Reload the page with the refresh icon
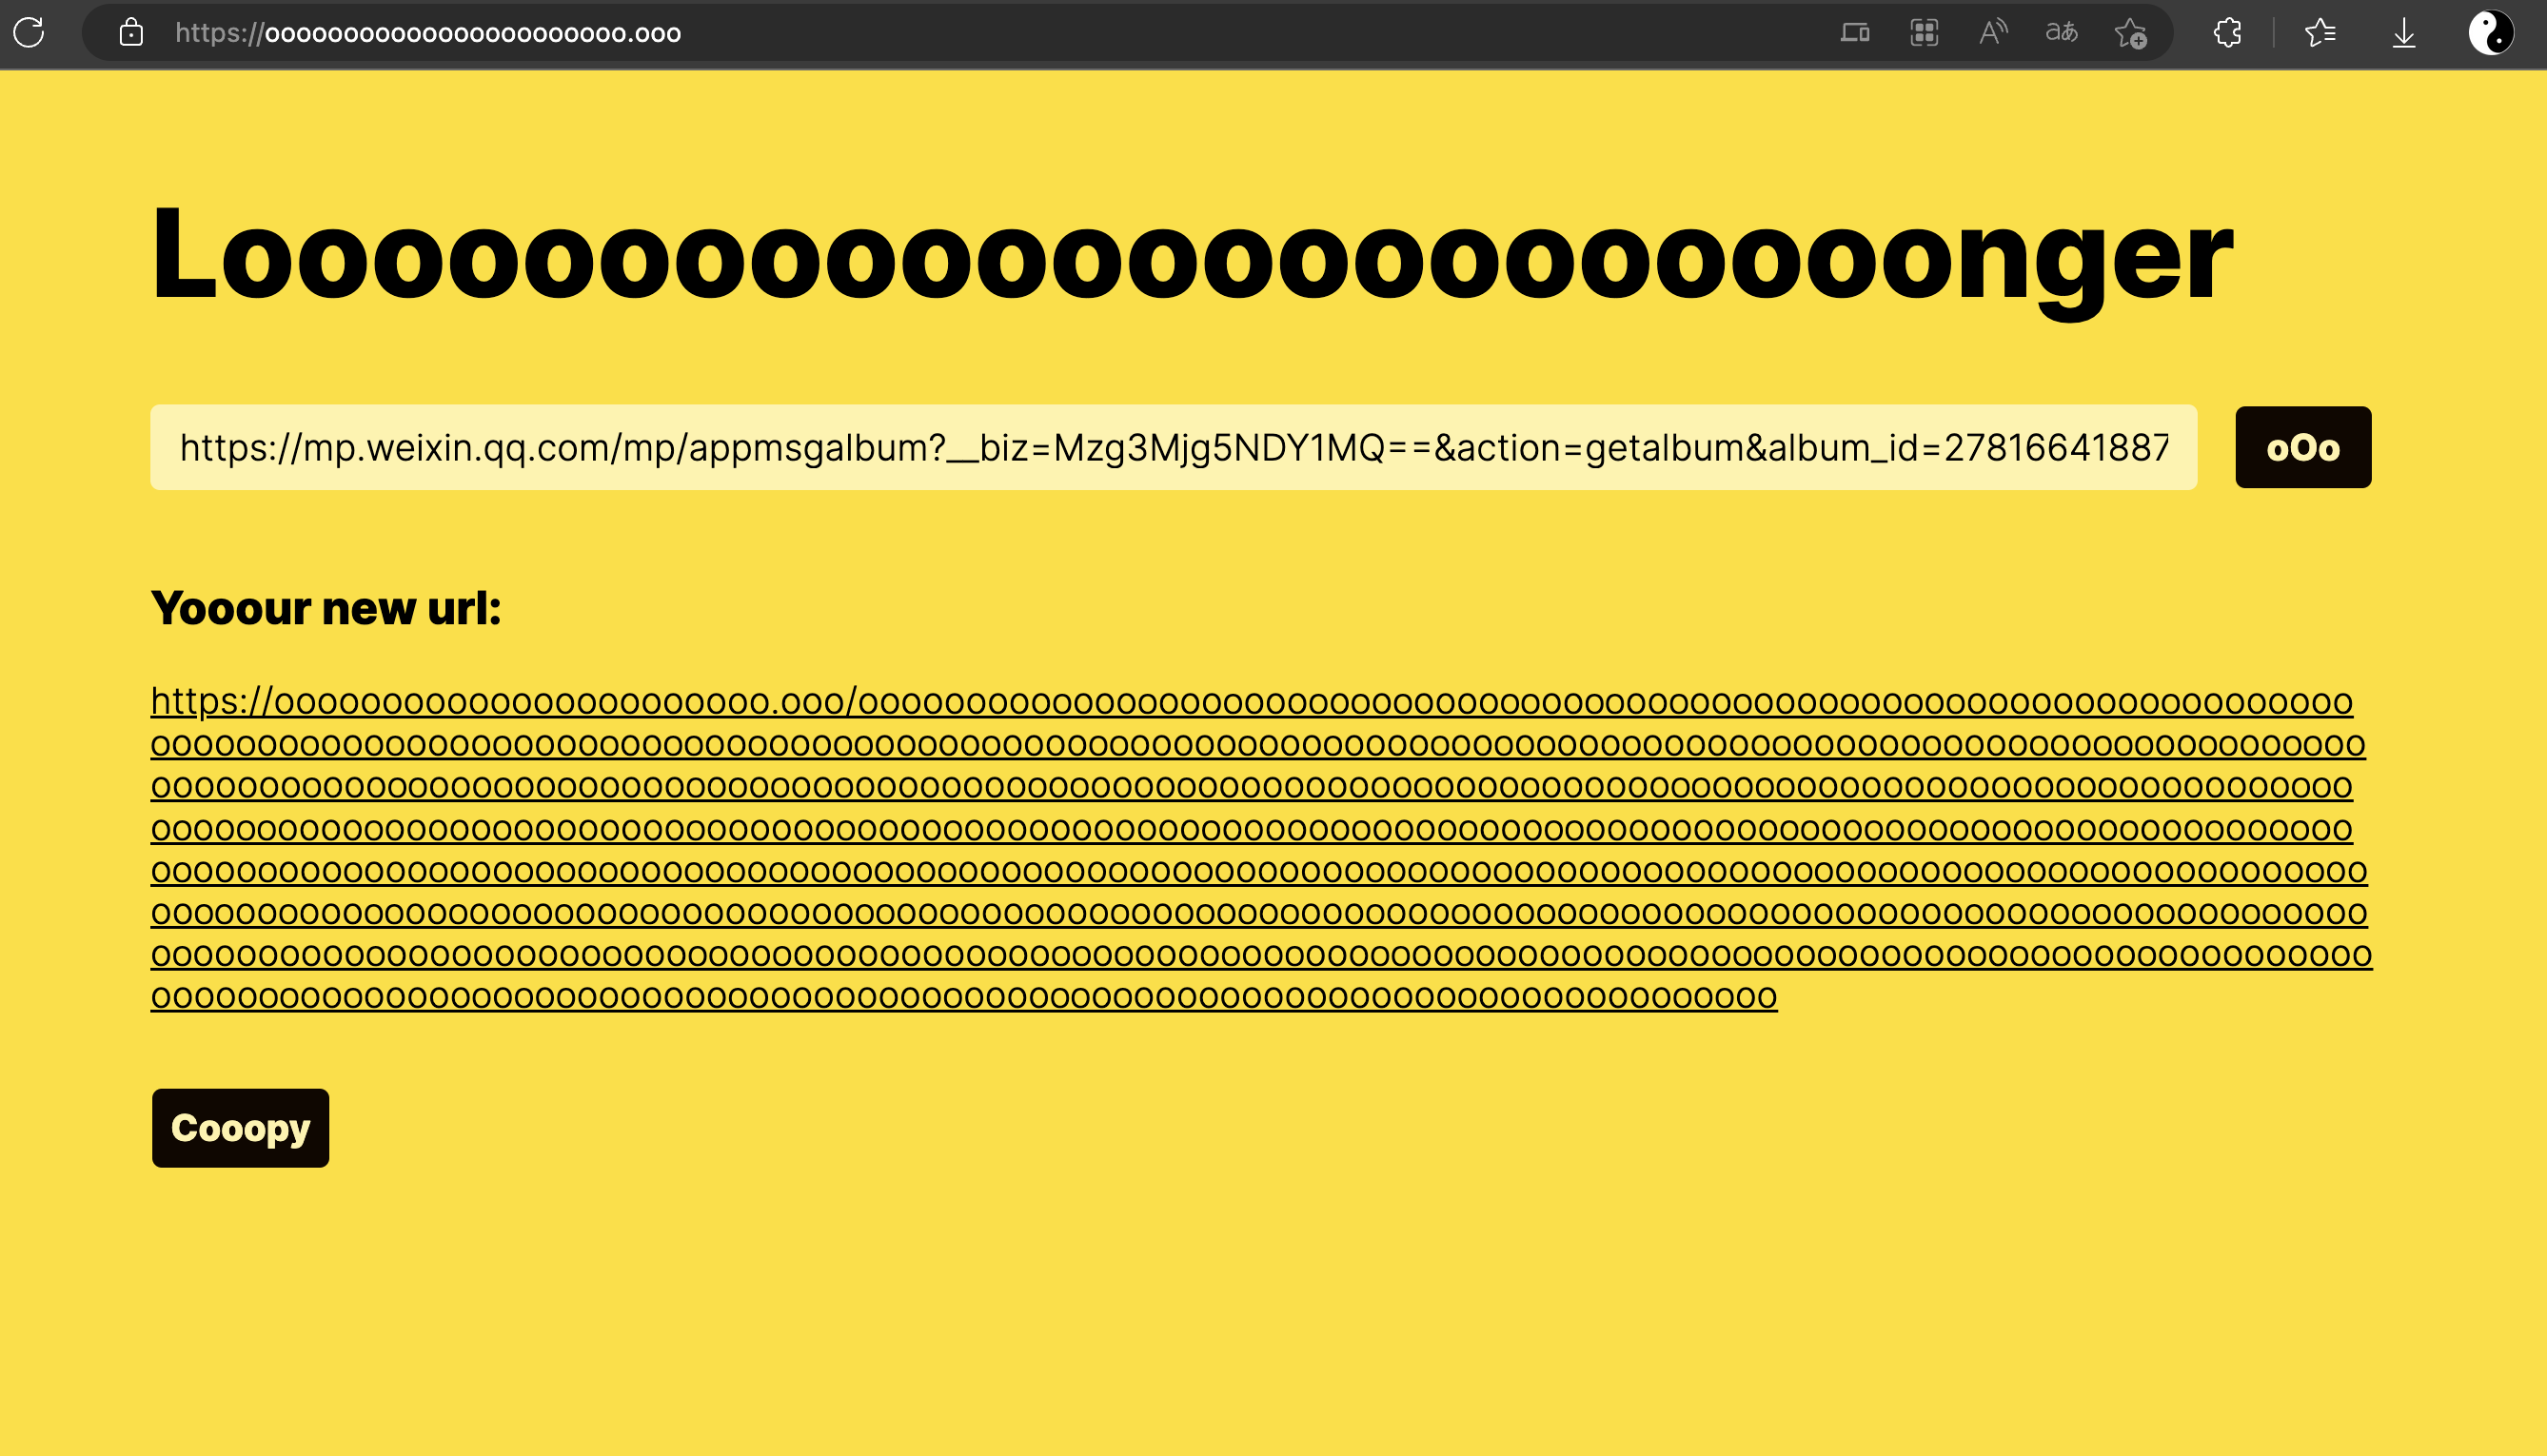The height and width of the screenshot is (1456, 2547). point(29,33)
